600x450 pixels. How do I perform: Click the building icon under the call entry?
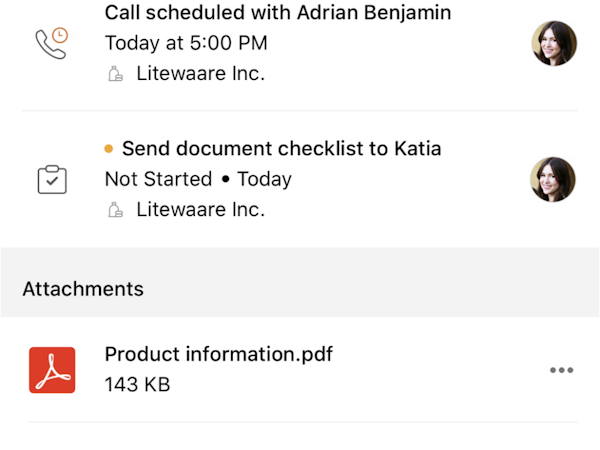(x=115, y=73)
